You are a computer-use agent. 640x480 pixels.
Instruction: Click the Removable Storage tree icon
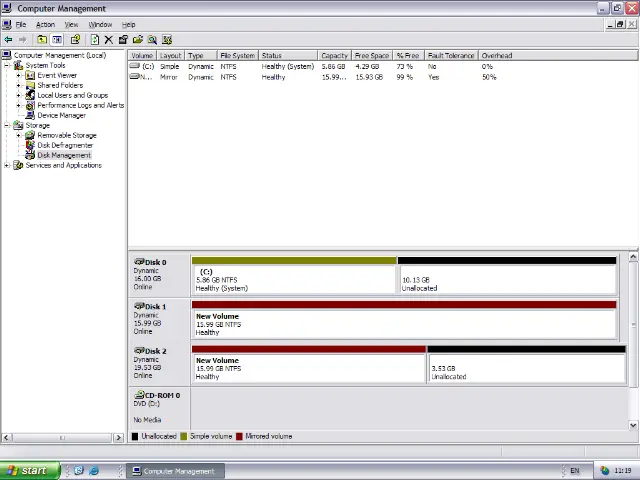pyautogui.click(x=30, y=135)
